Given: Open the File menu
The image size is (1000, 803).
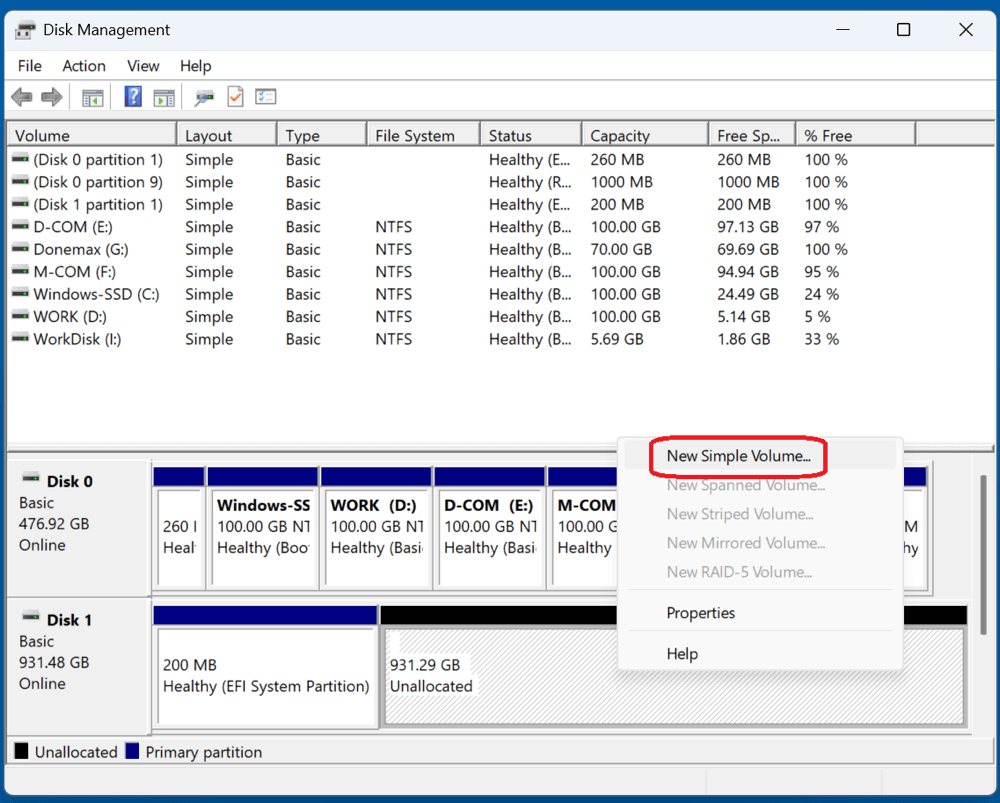Looking at the screenshot, I should click(x=29, y=66).
